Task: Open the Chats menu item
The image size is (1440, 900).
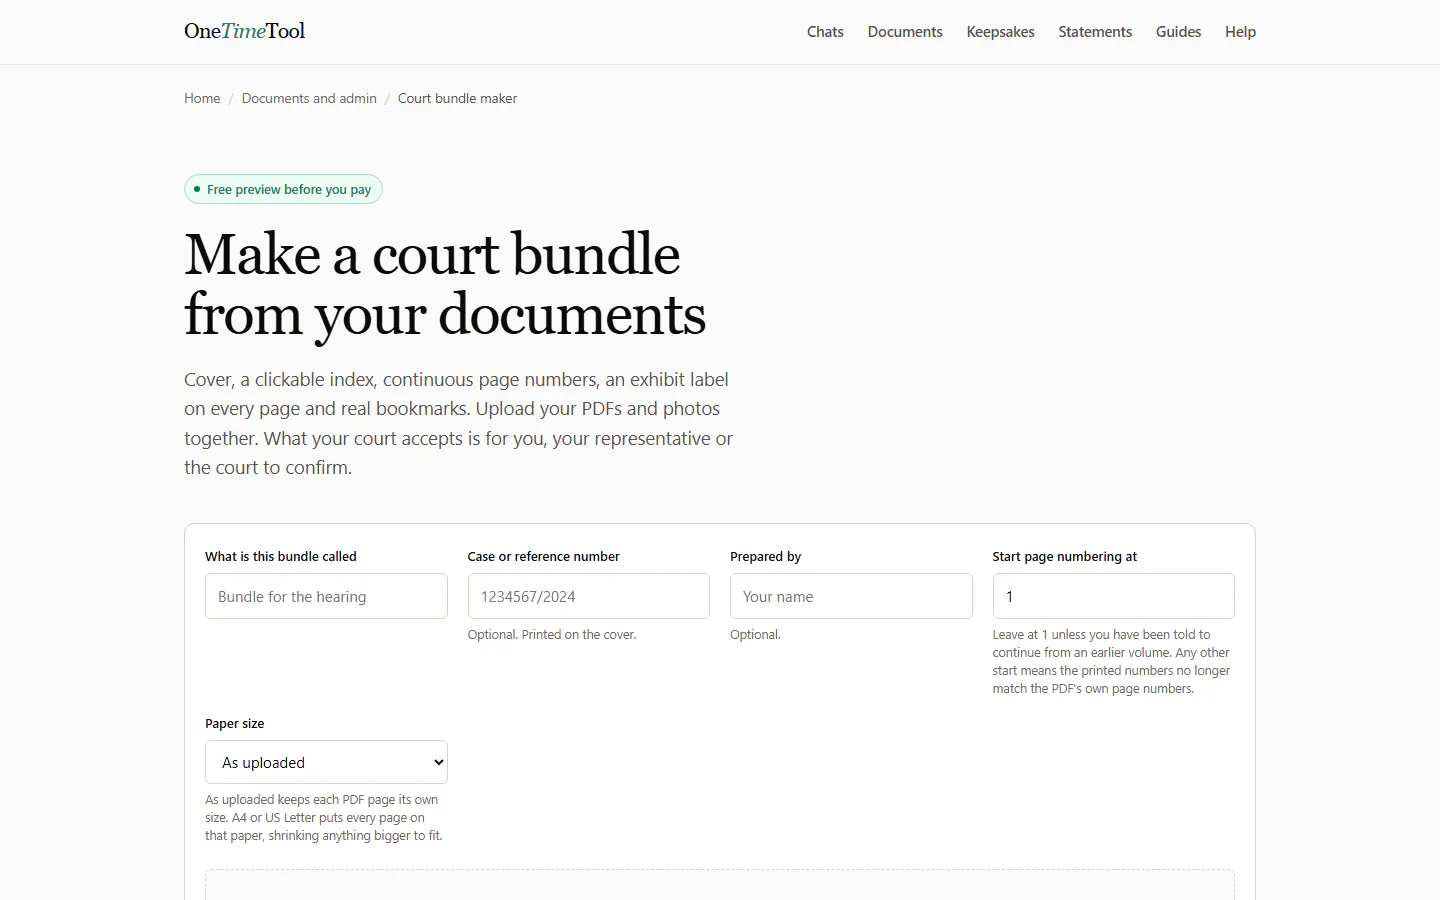Action: click(825, 32)
